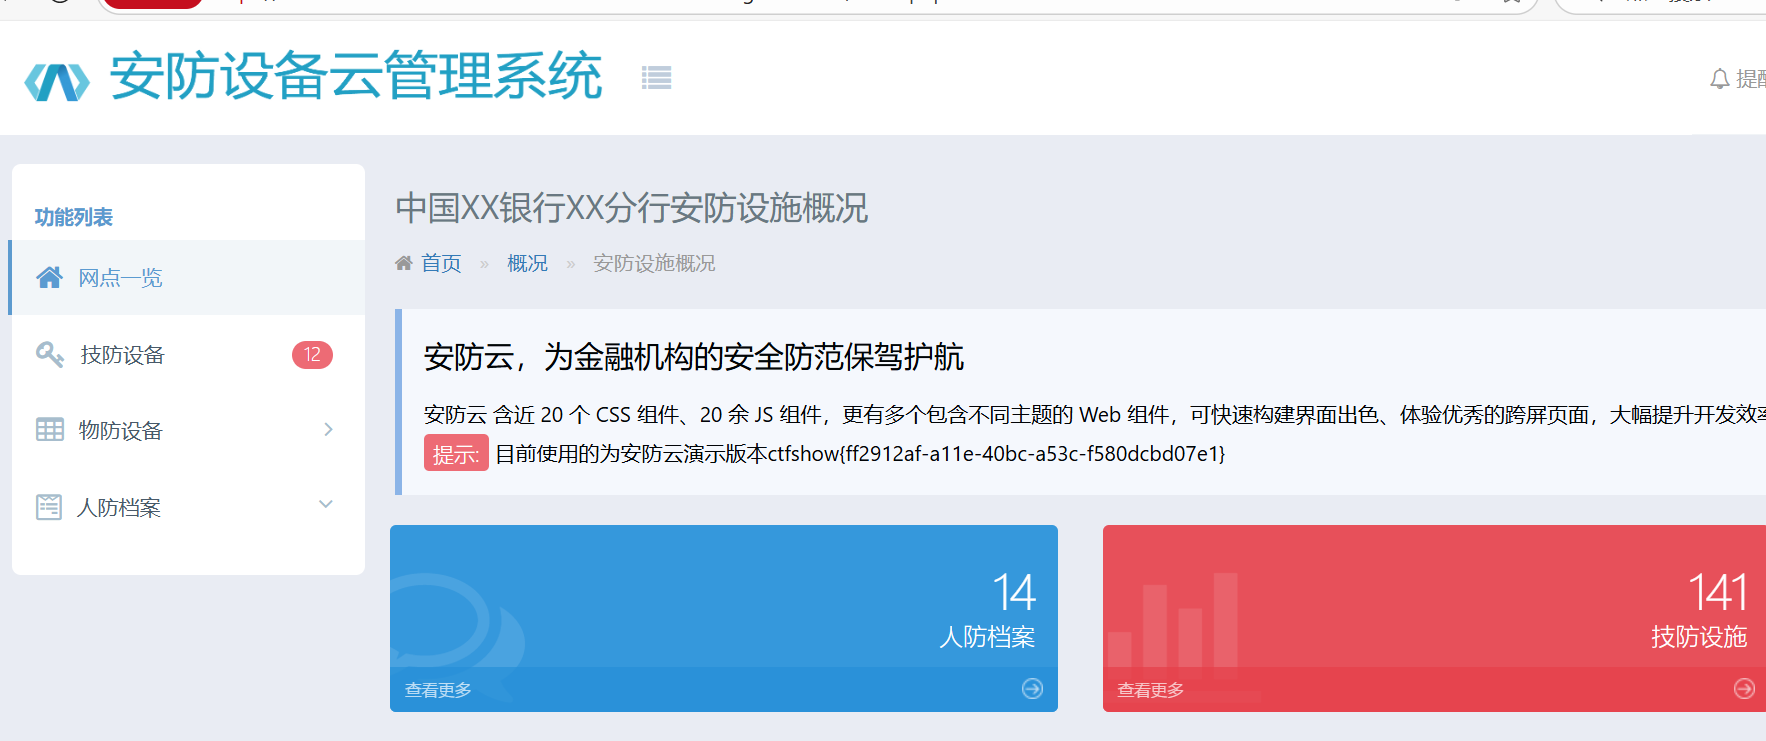Click the arrow icon on 人防档案 card

[1033, 689]
